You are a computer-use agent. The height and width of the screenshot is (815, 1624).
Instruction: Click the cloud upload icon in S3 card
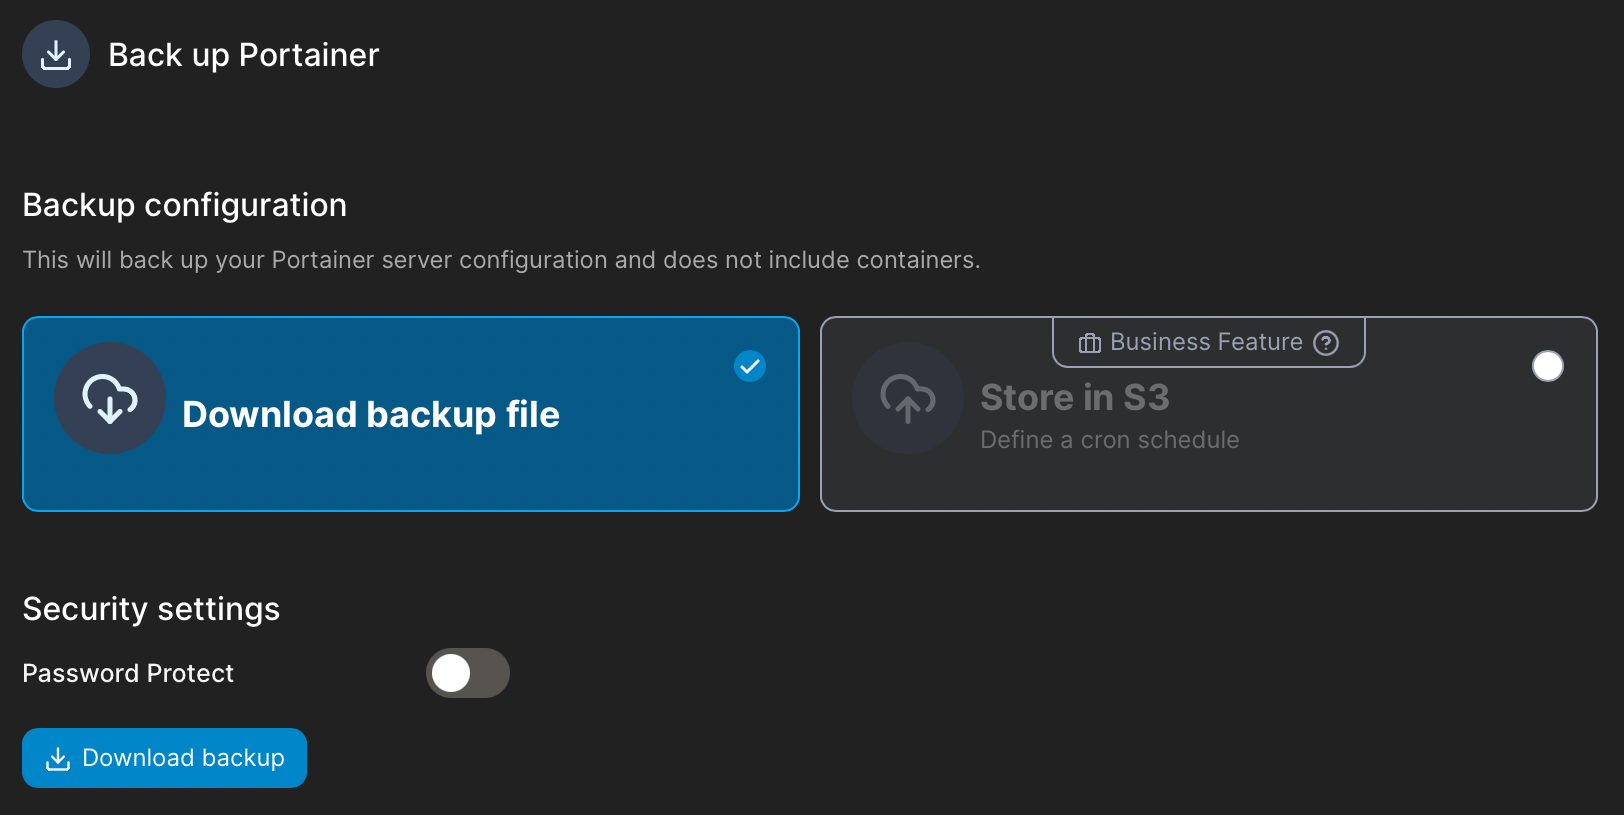click(x=908, y=398)
